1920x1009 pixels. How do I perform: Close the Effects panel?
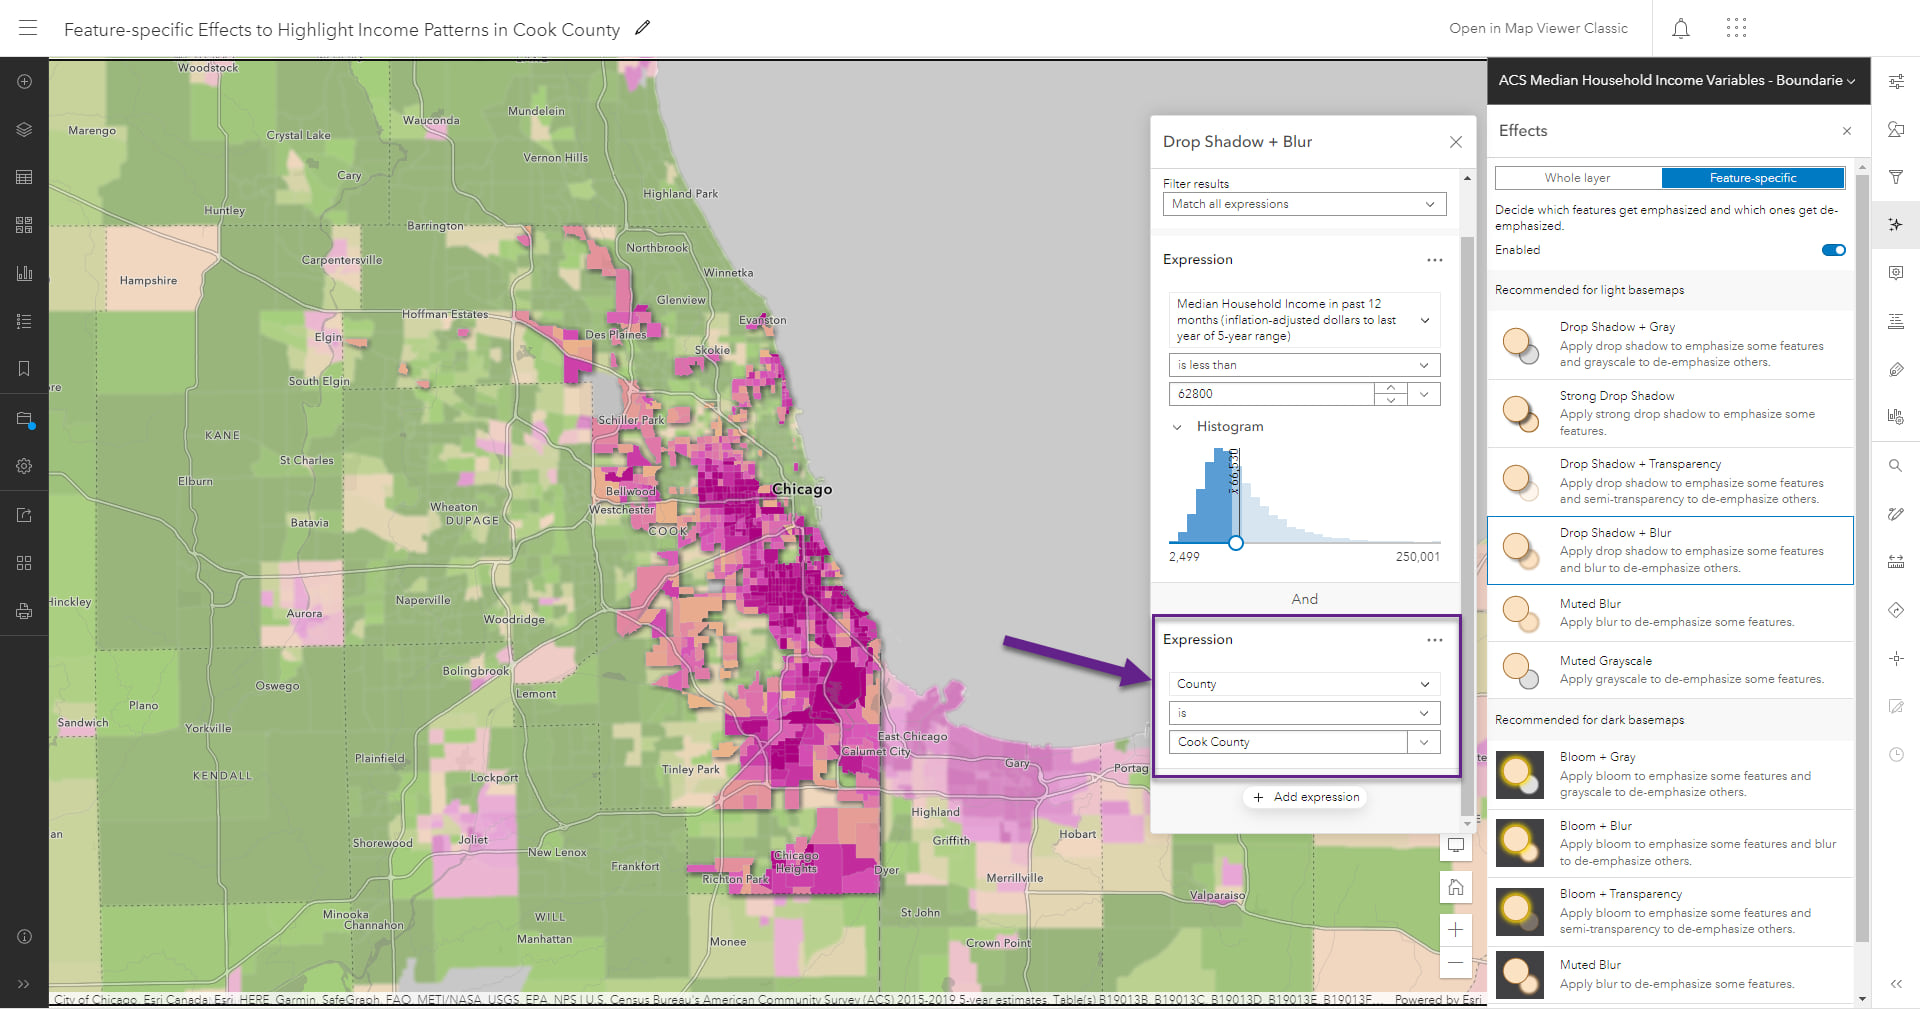point(1847,131)
